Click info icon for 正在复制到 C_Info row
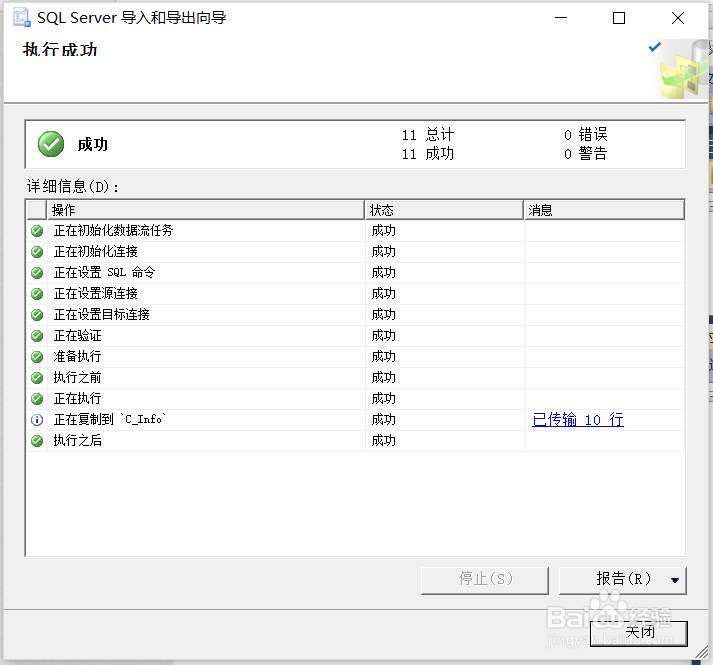This screenshot has width=713, height=665. click(37, 420)
